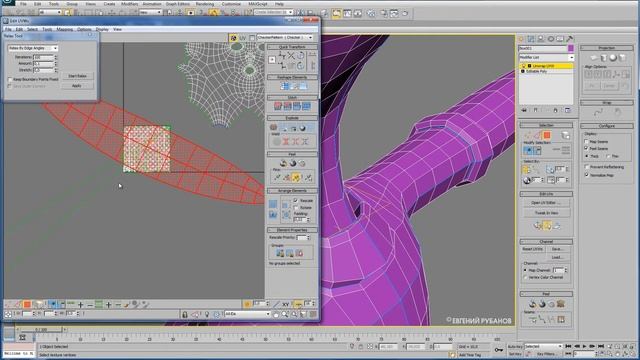The height and width of the screenshot is (360, 640).
Task: Click the first Groups icon in Element Properties
Action: tap(280, 253)
